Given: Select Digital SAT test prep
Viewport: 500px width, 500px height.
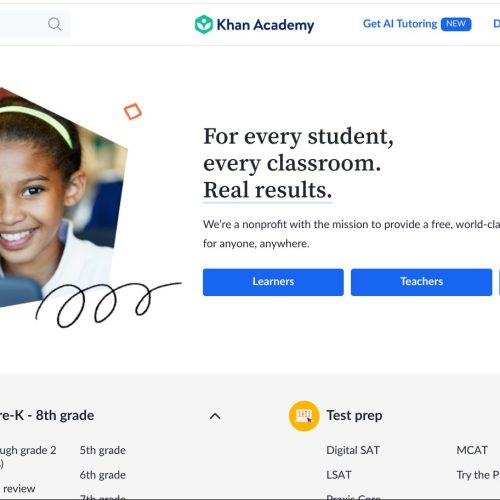Looking at the screenshot, I should [x=353, y=450].
